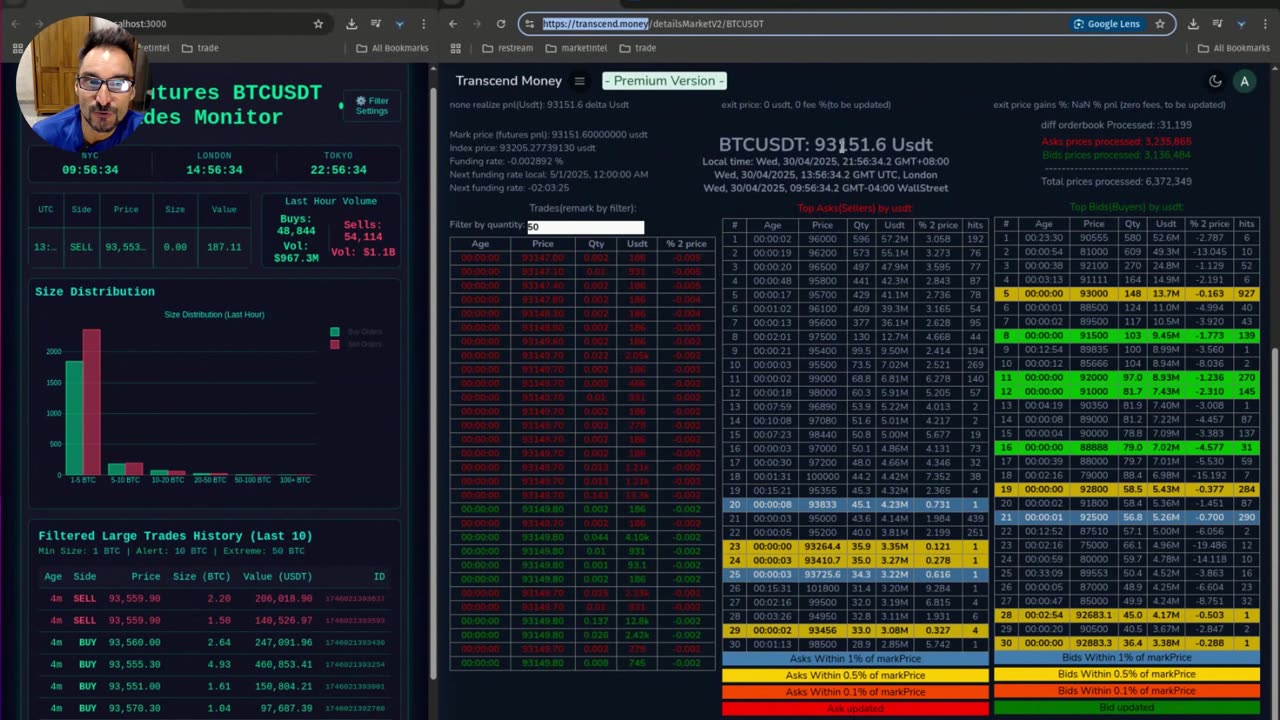Open trade bookmark folder in the left window

(x=199, y=48)
